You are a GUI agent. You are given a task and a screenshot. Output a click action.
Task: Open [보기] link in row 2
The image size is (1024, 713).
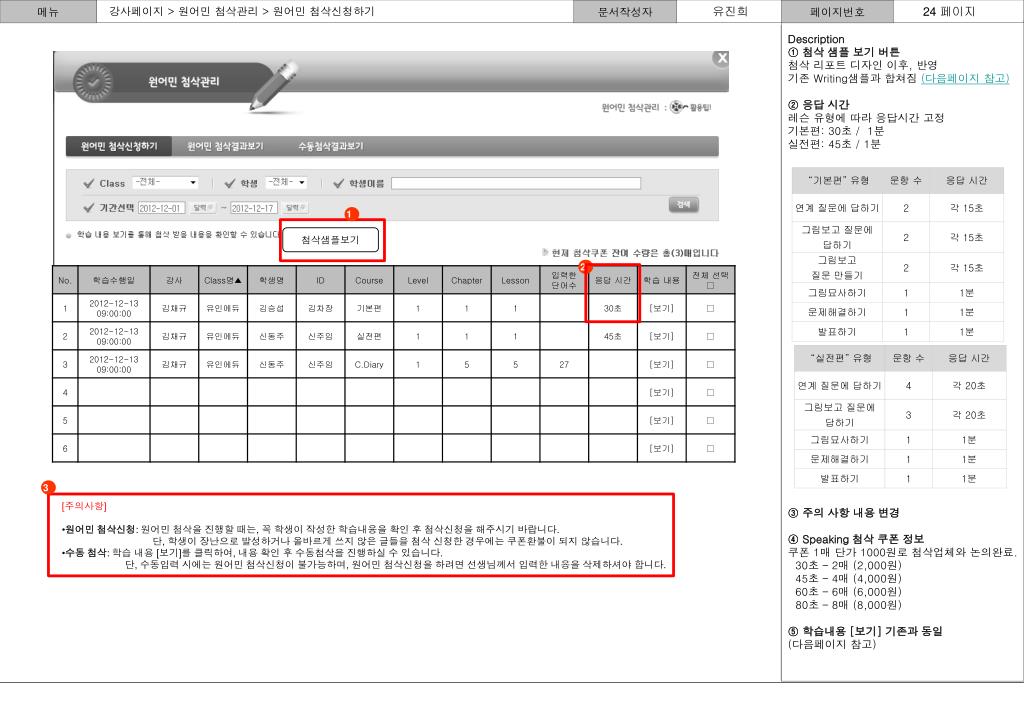click(662, 336)
